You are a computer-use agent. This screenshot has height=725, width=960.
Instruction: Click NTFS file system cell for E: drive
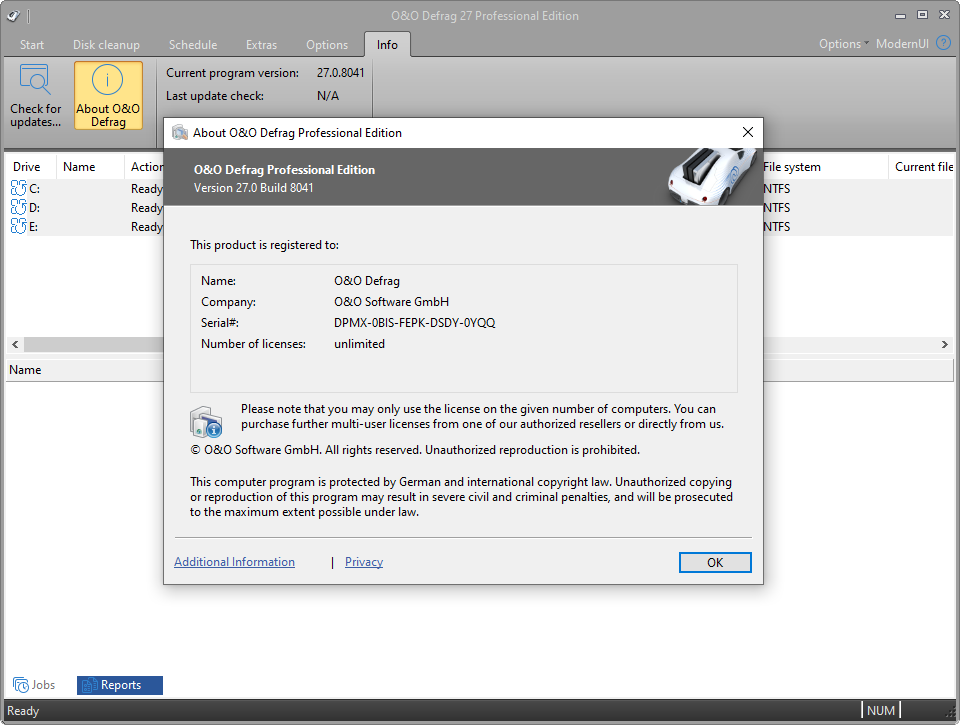tap(777, 227)
